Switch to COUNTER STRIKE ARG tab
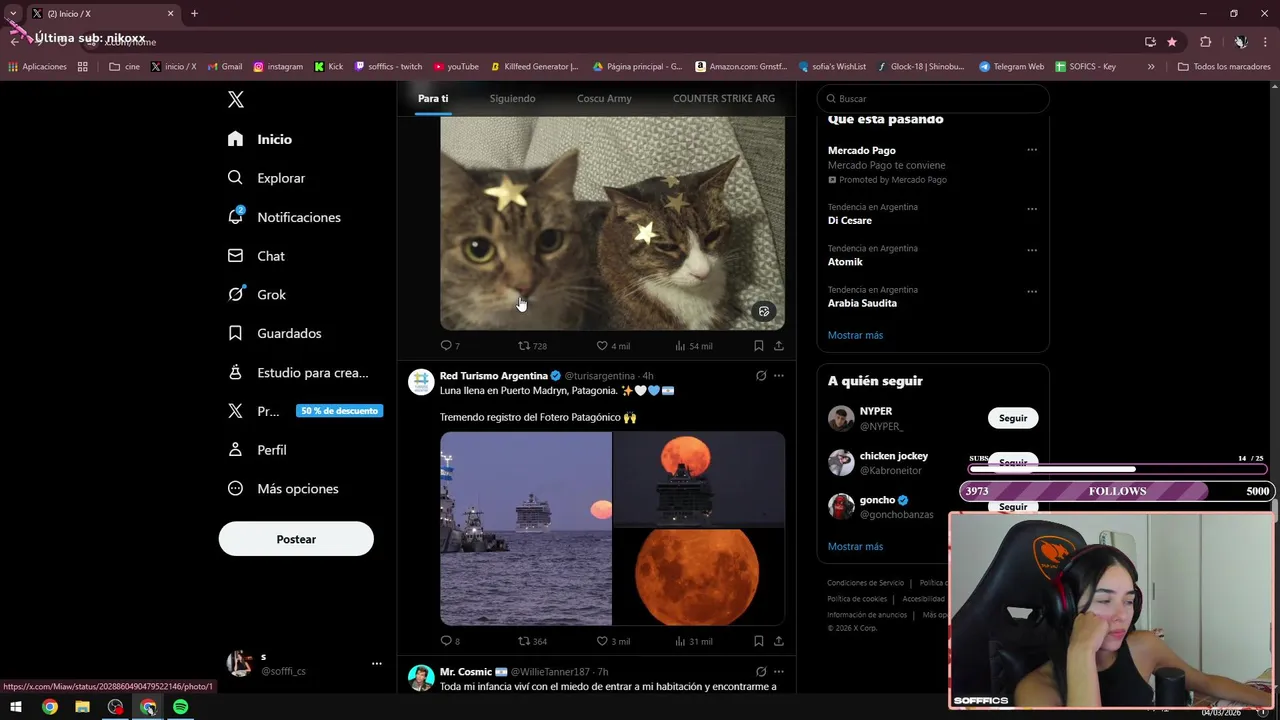Image resolution: width=1280 pixels, height=720 pixels. [x=724, y=98]
